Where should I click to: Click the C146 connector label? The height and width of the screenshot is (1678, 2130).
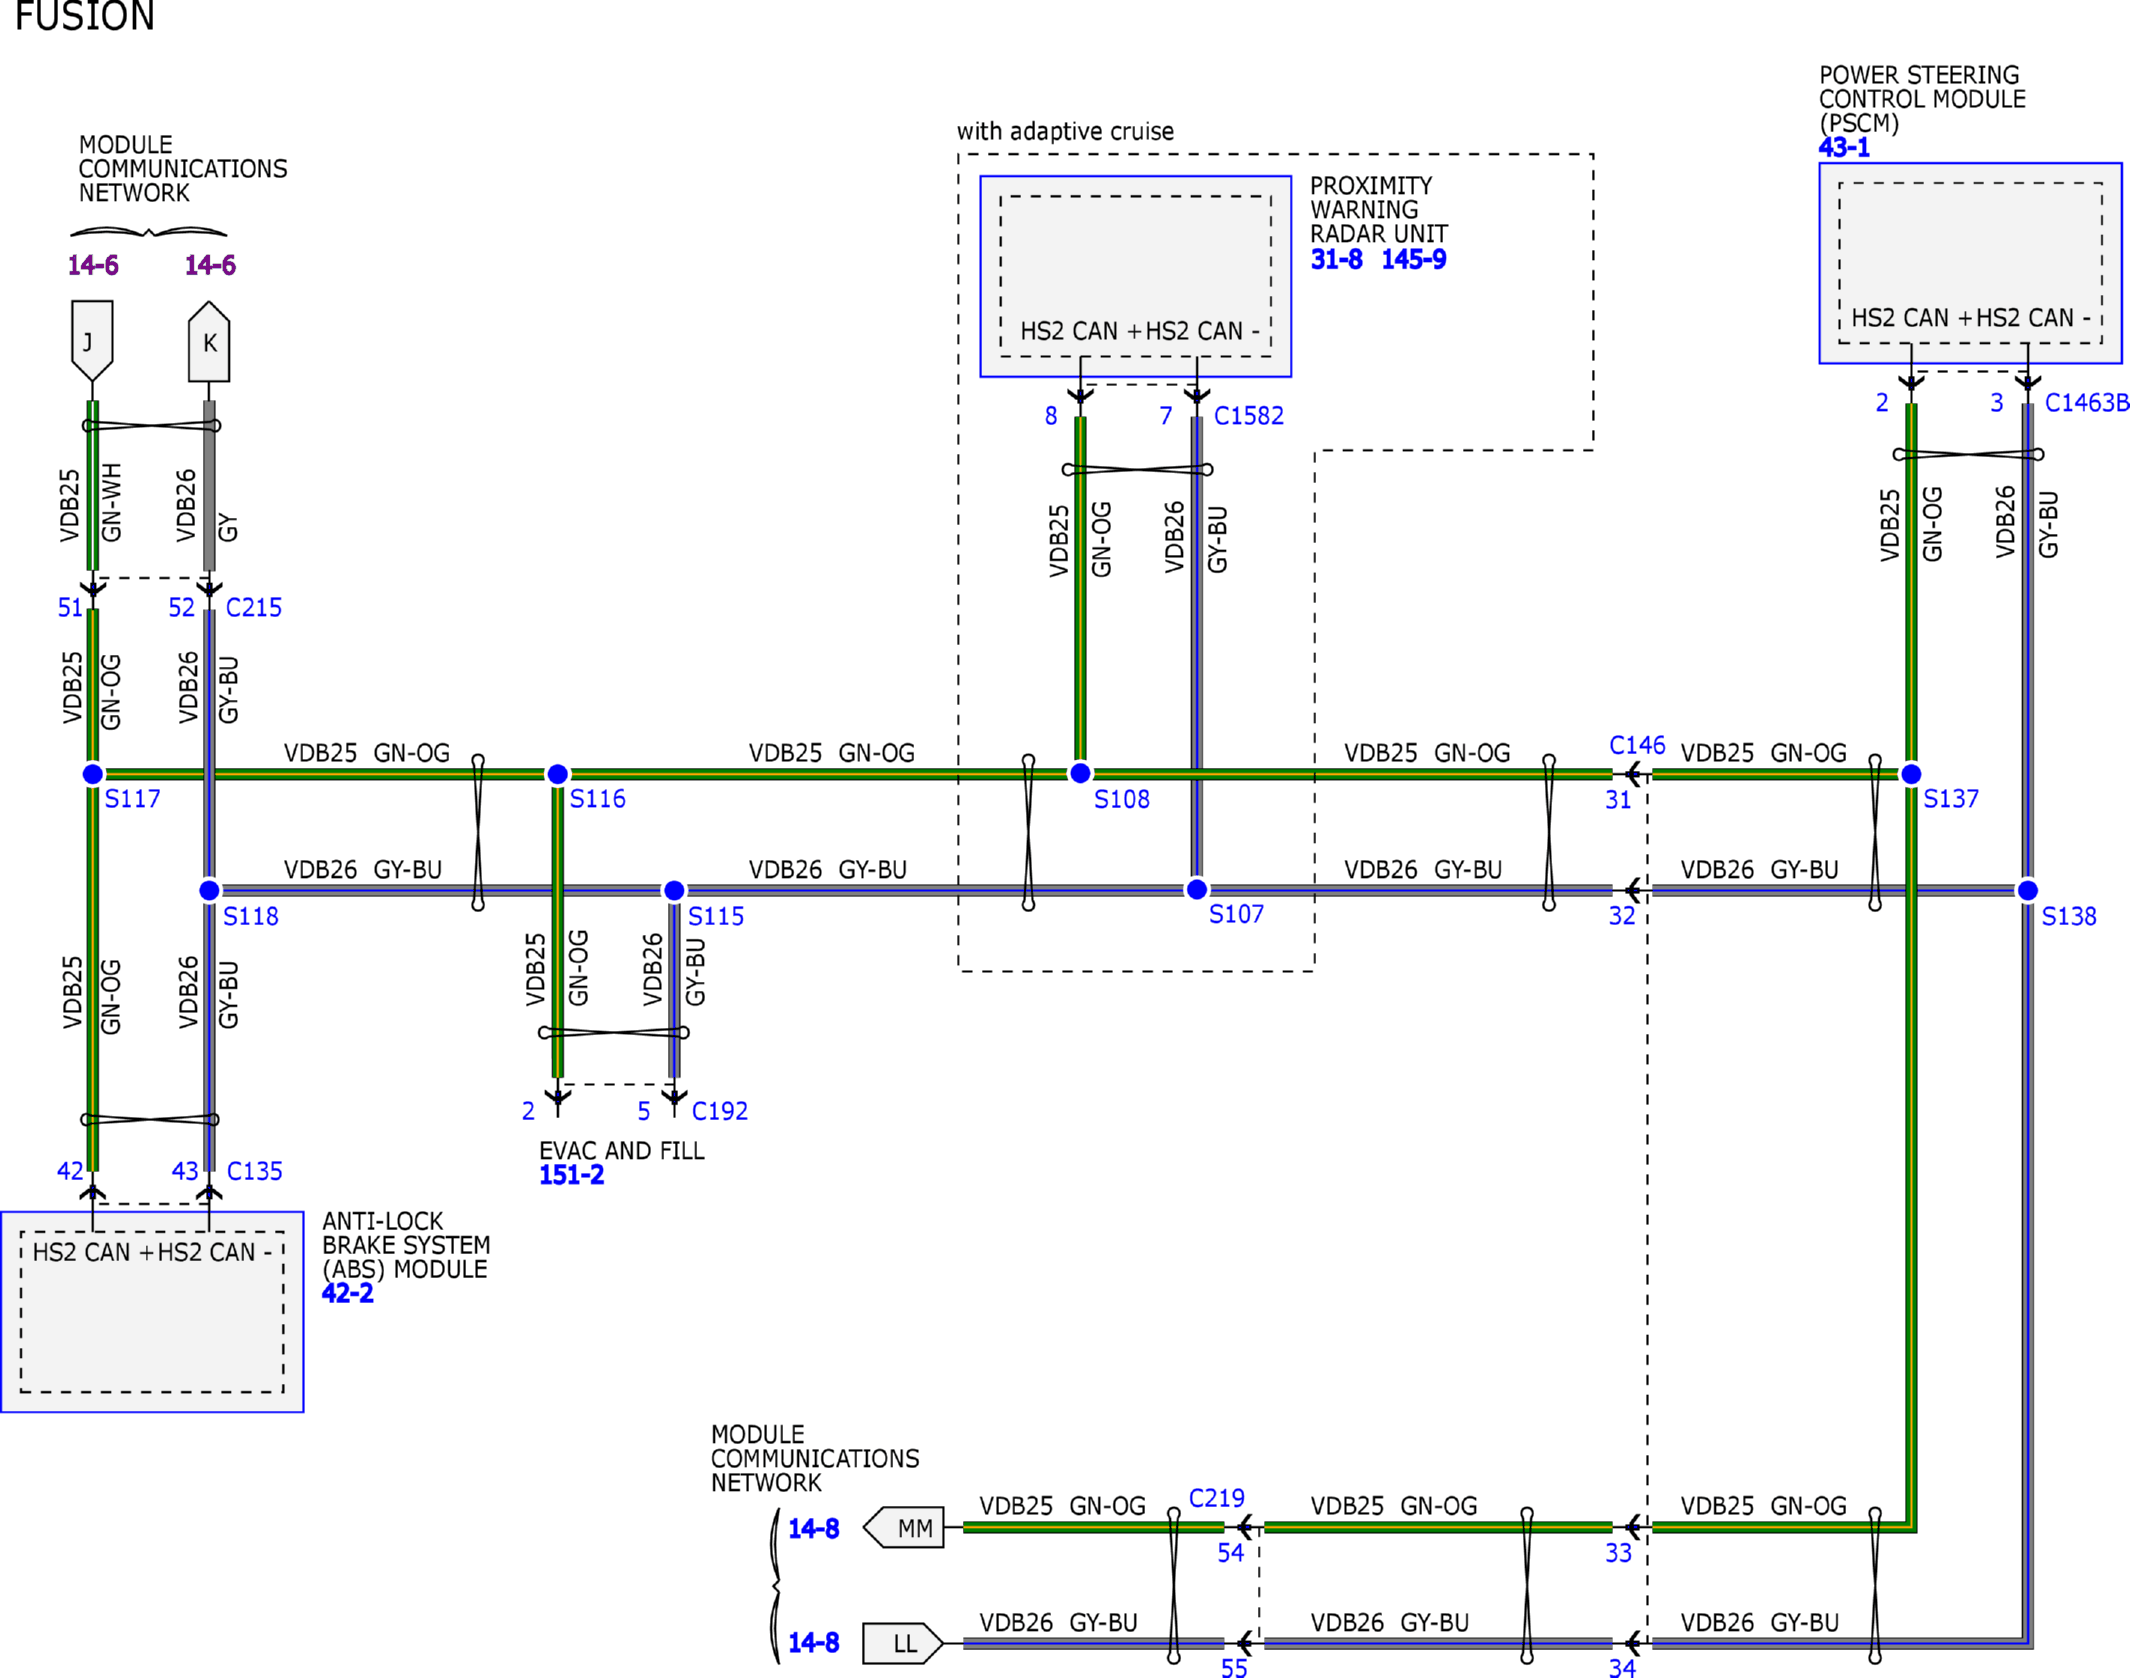tap(1637, 745)
